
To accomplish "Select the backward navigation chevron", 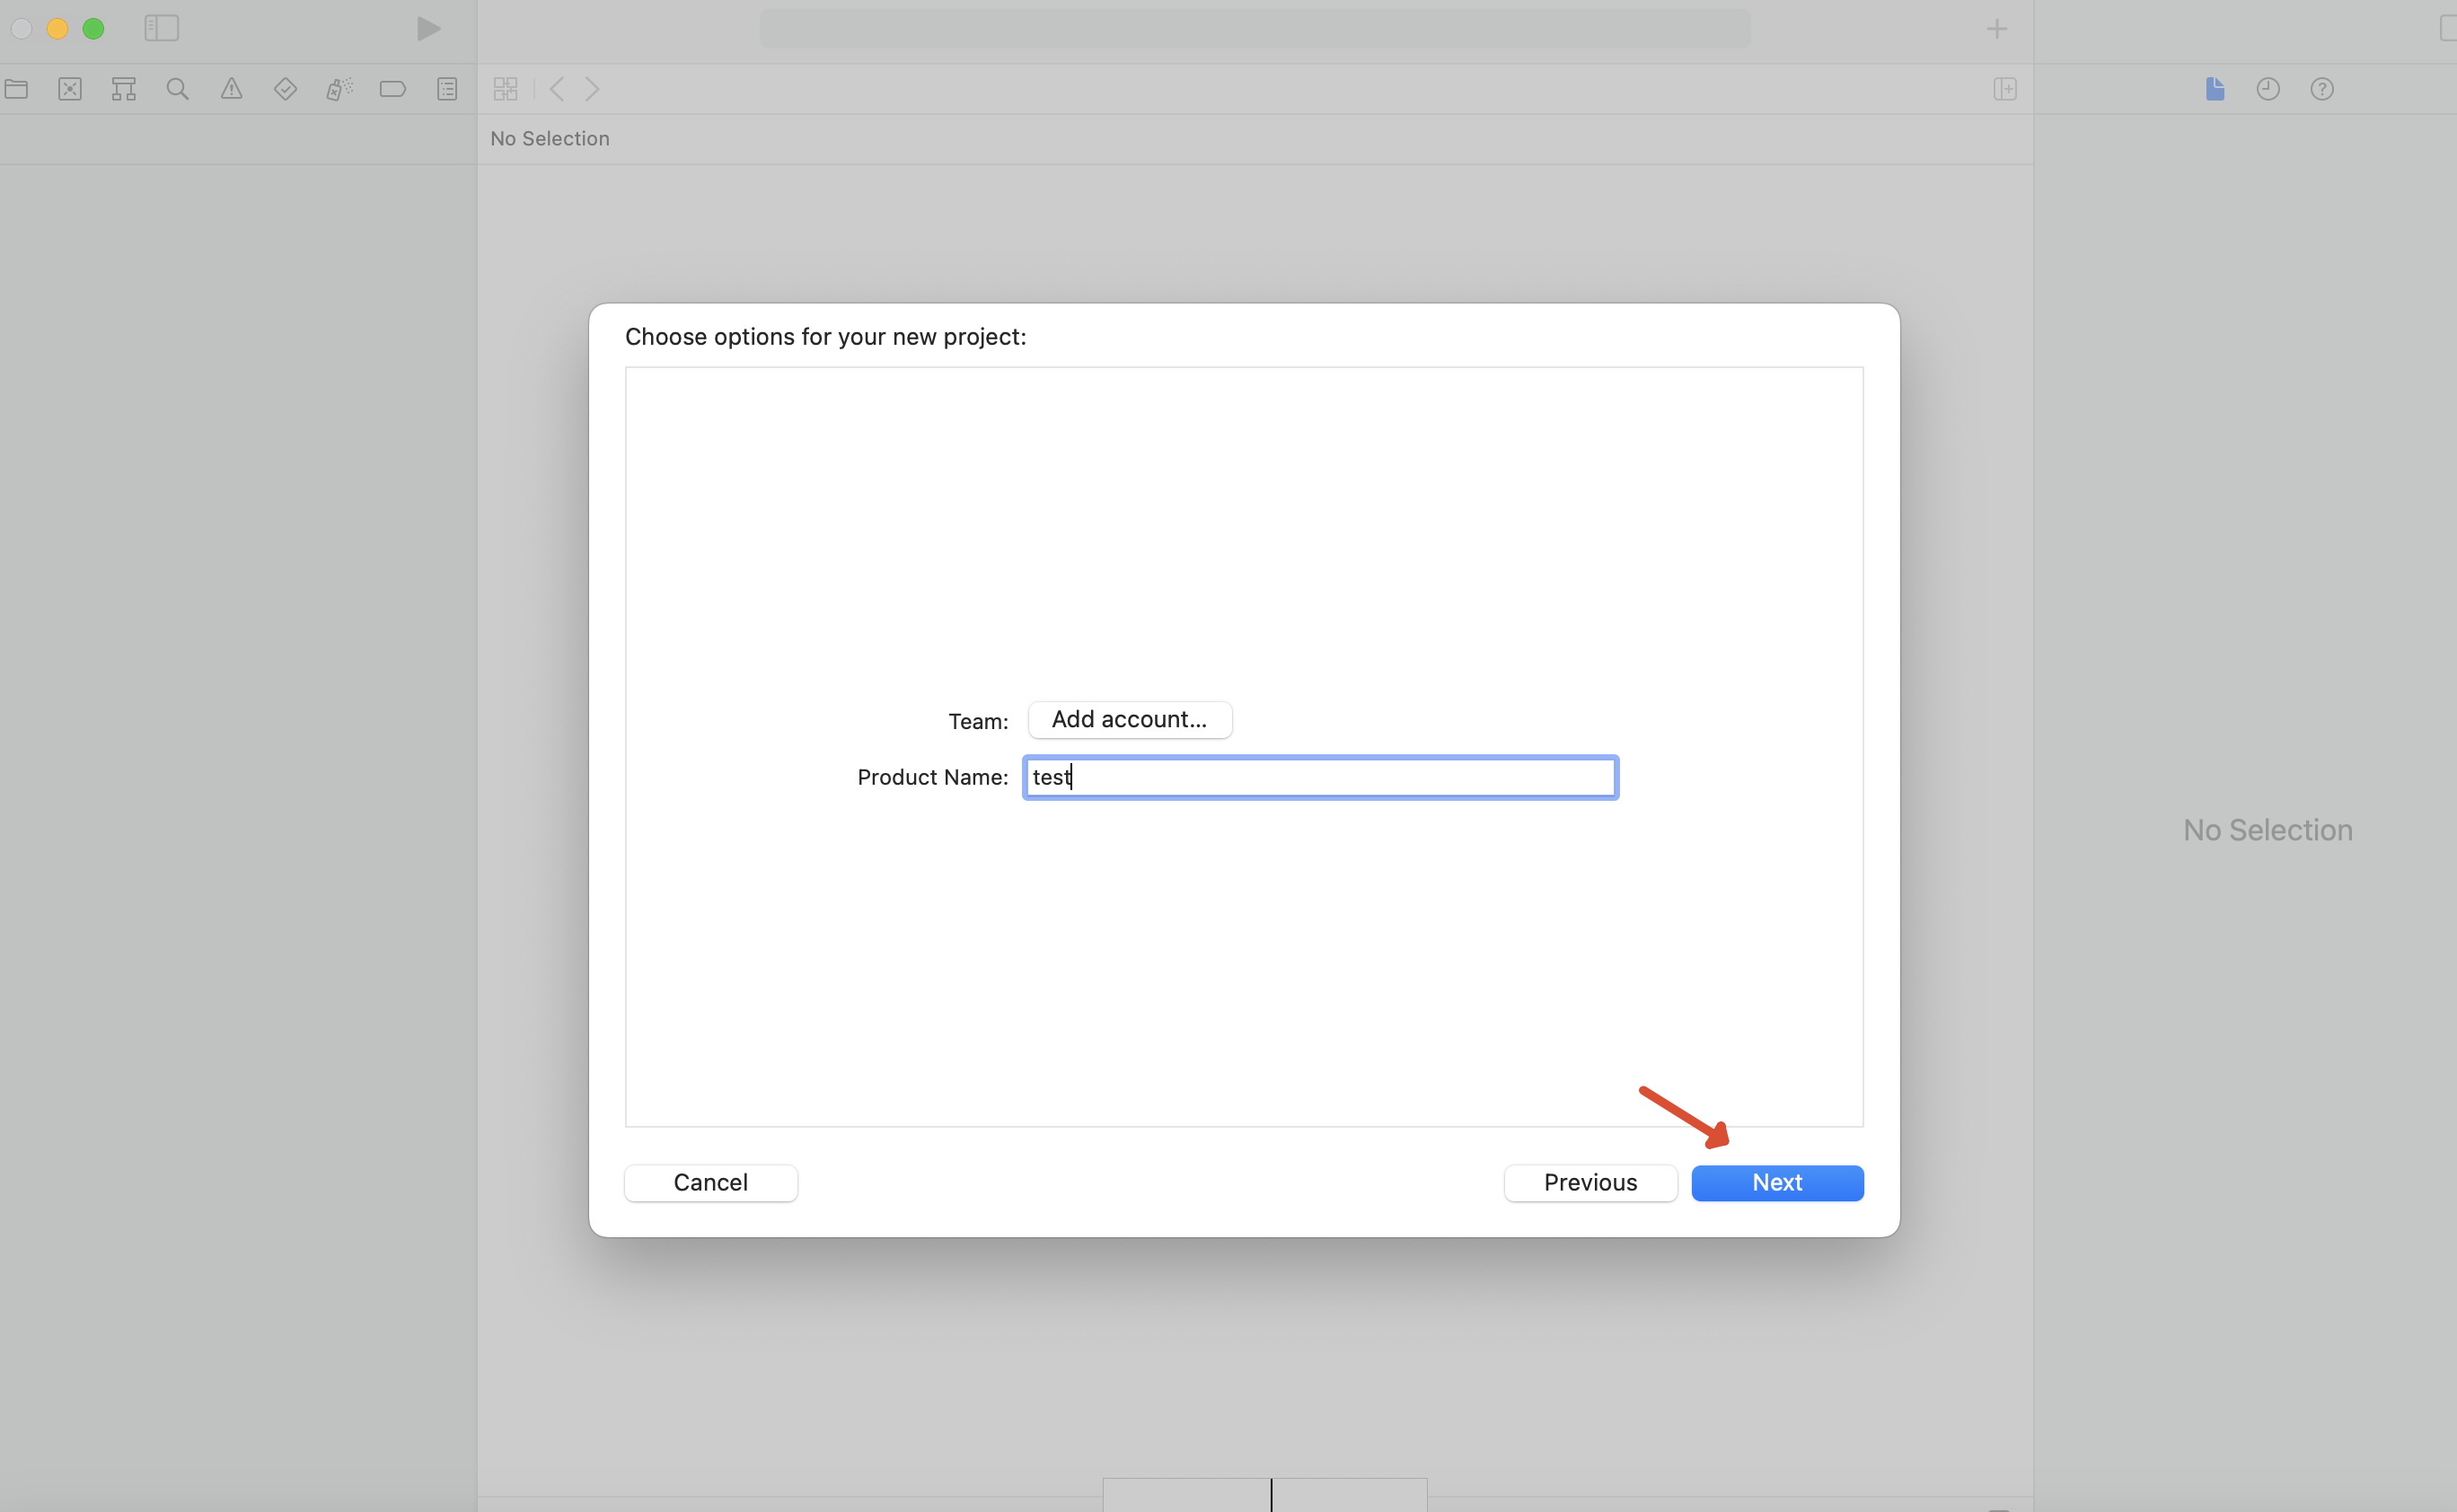I will tap(558, 88).
